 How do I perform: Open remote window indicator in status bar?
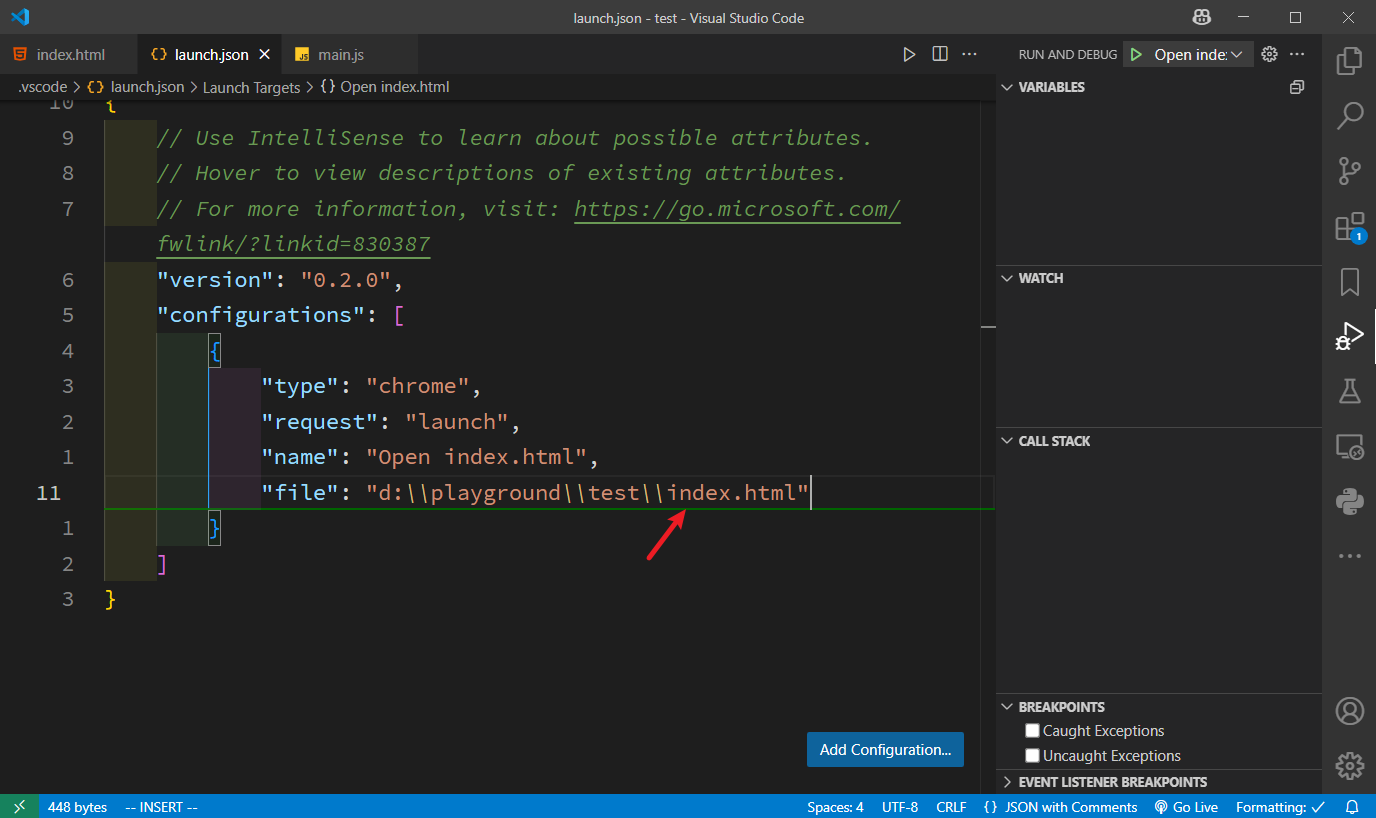(20, 807)
